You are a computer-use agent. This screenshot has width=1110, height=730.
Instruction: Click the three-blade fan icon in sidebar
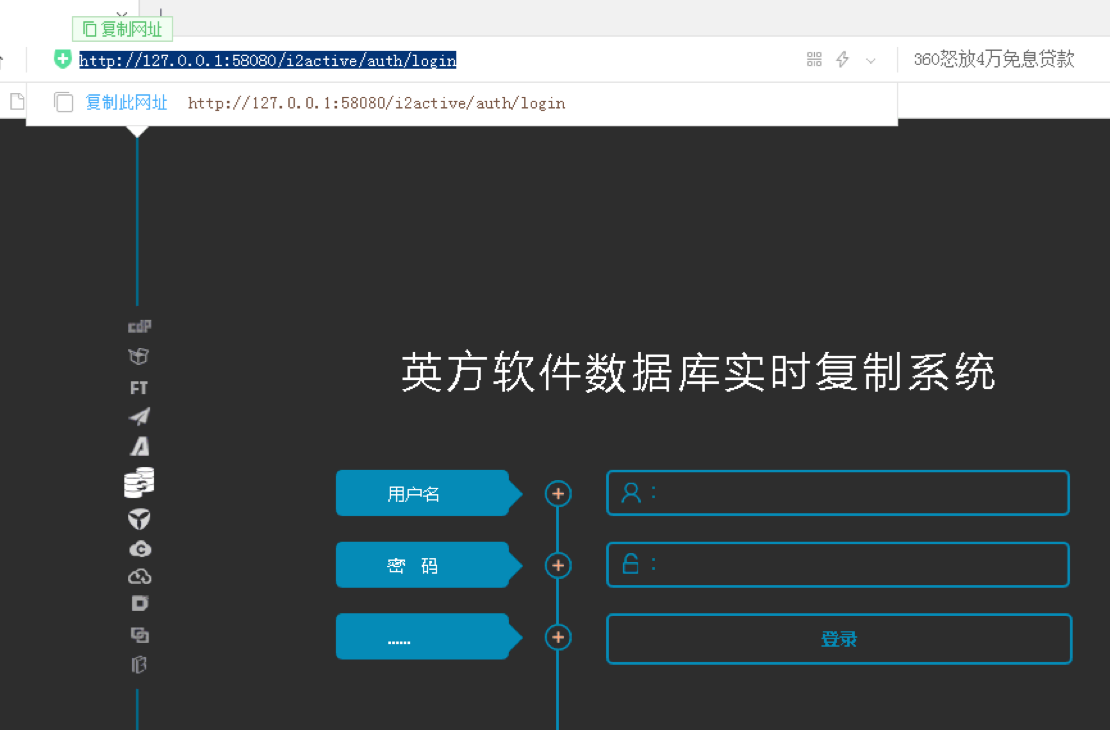[x=139, y=518]
